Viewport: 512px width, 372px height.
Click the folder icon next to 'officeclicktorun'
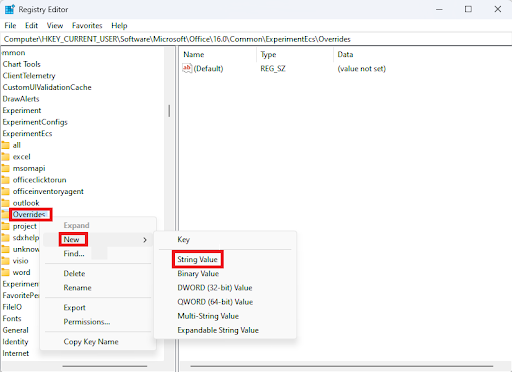(6, 180)
